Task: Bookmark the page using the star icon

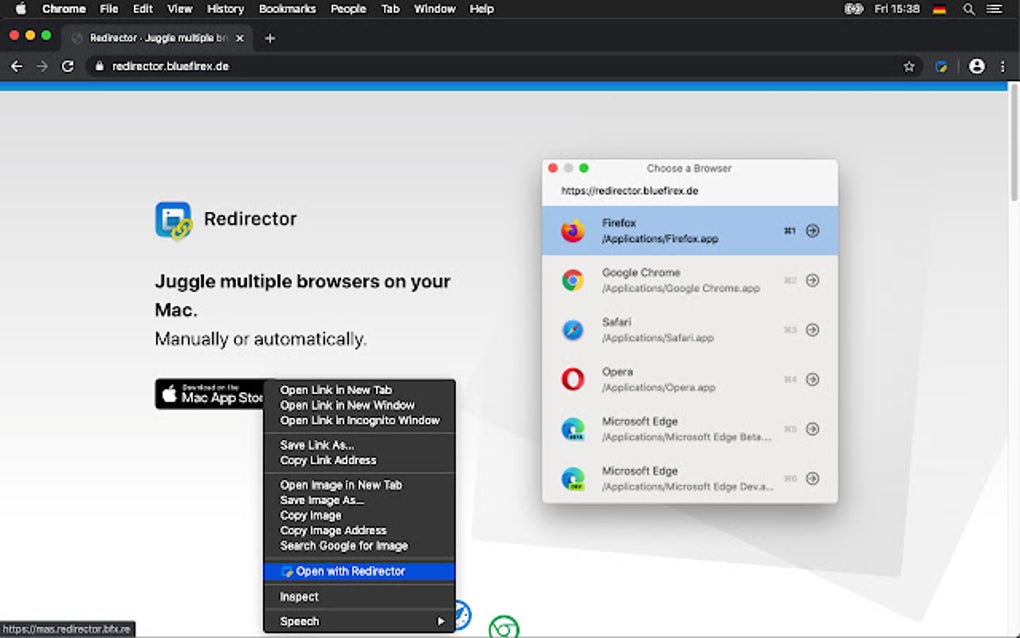Action: pyautogui.click(x=908, y=66)
